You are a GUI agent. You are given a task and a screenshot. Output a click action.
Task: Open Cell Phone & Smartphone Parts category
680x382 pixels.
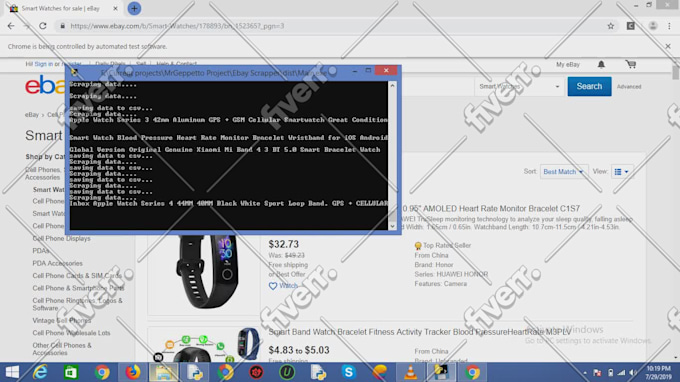point(78,288)
